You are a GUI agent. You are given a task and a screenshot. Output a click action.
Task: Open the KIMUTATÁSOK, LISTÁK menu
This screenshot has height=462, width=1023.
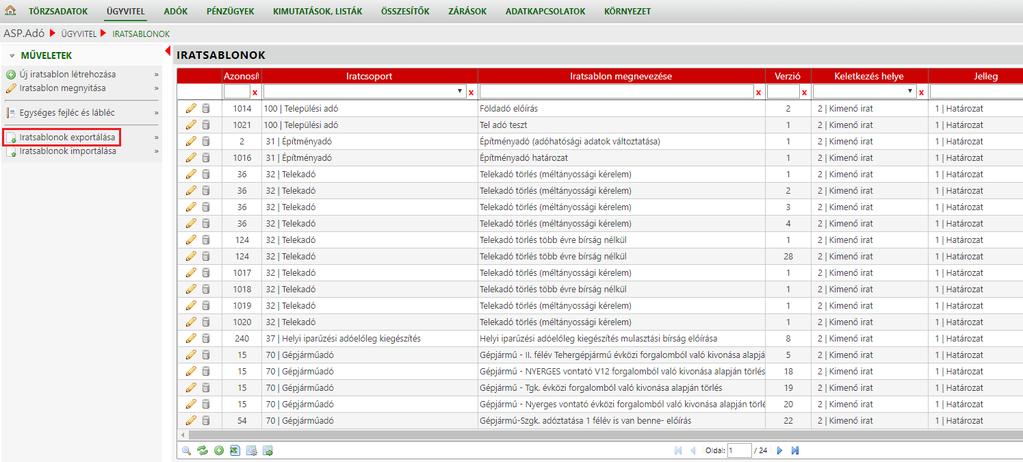(318, 11)
